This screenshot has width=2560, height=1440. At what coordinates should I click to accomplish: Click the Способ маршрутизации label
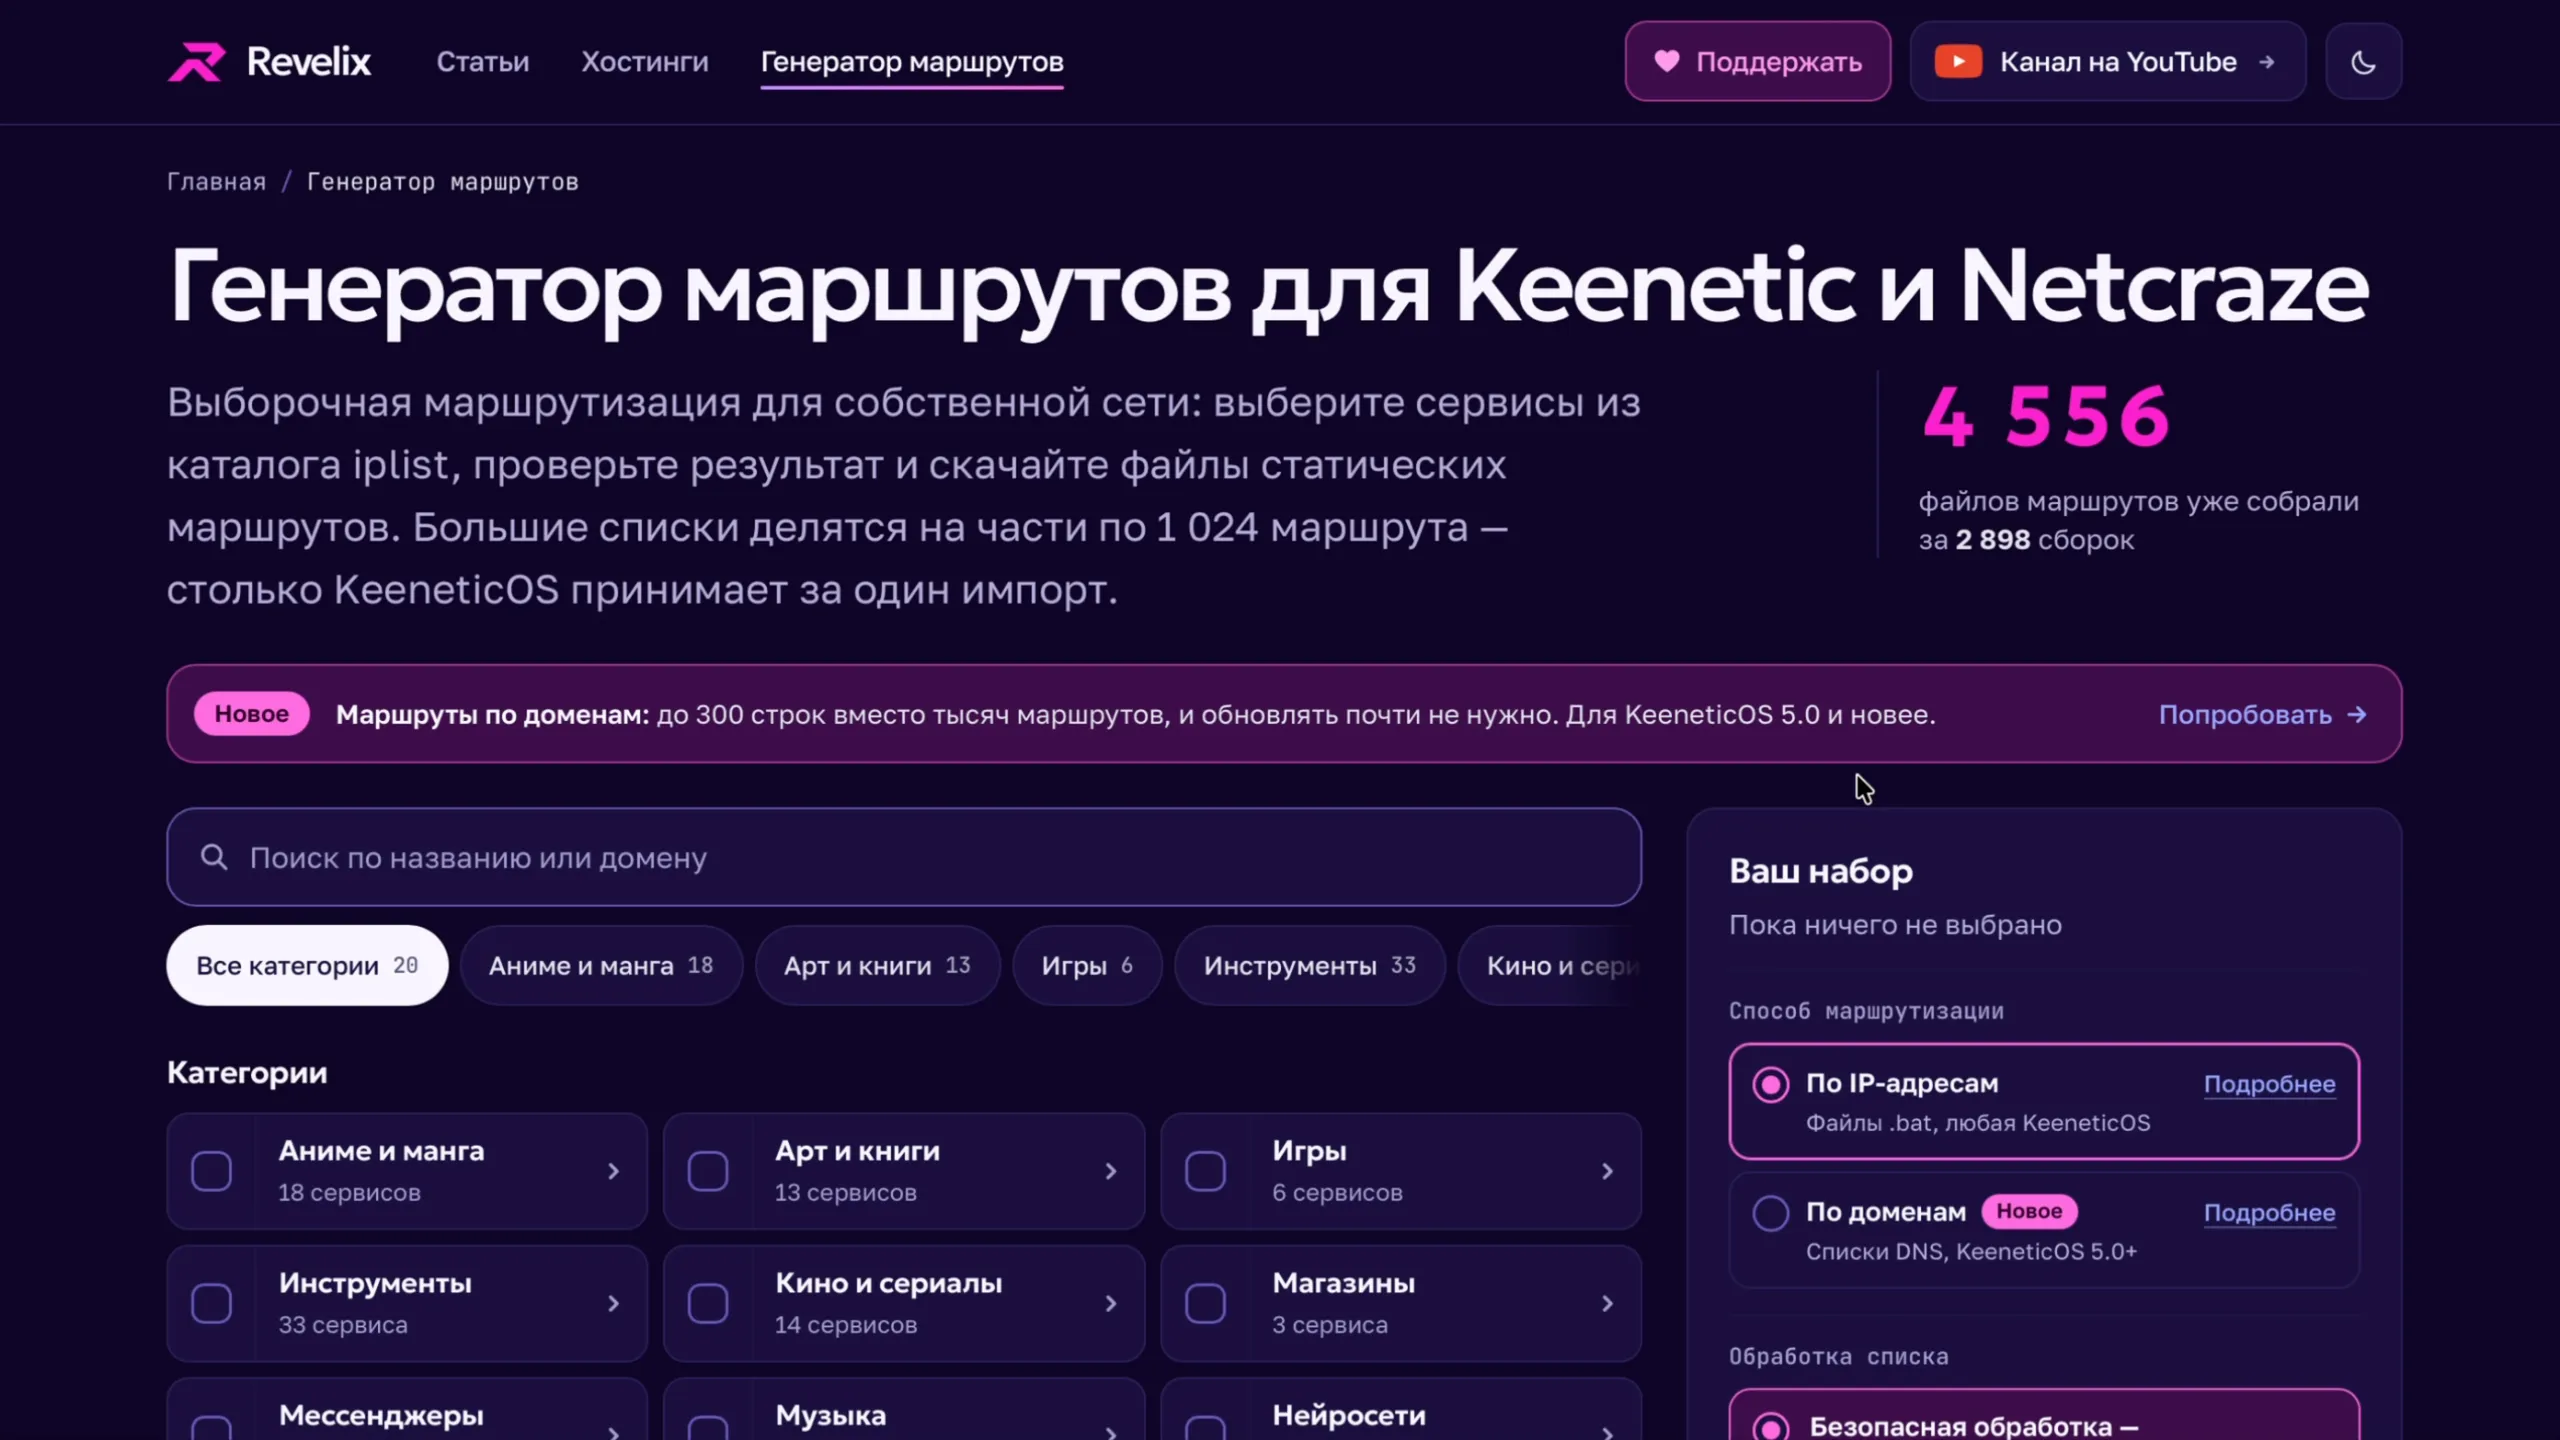click(1866, 1011)
